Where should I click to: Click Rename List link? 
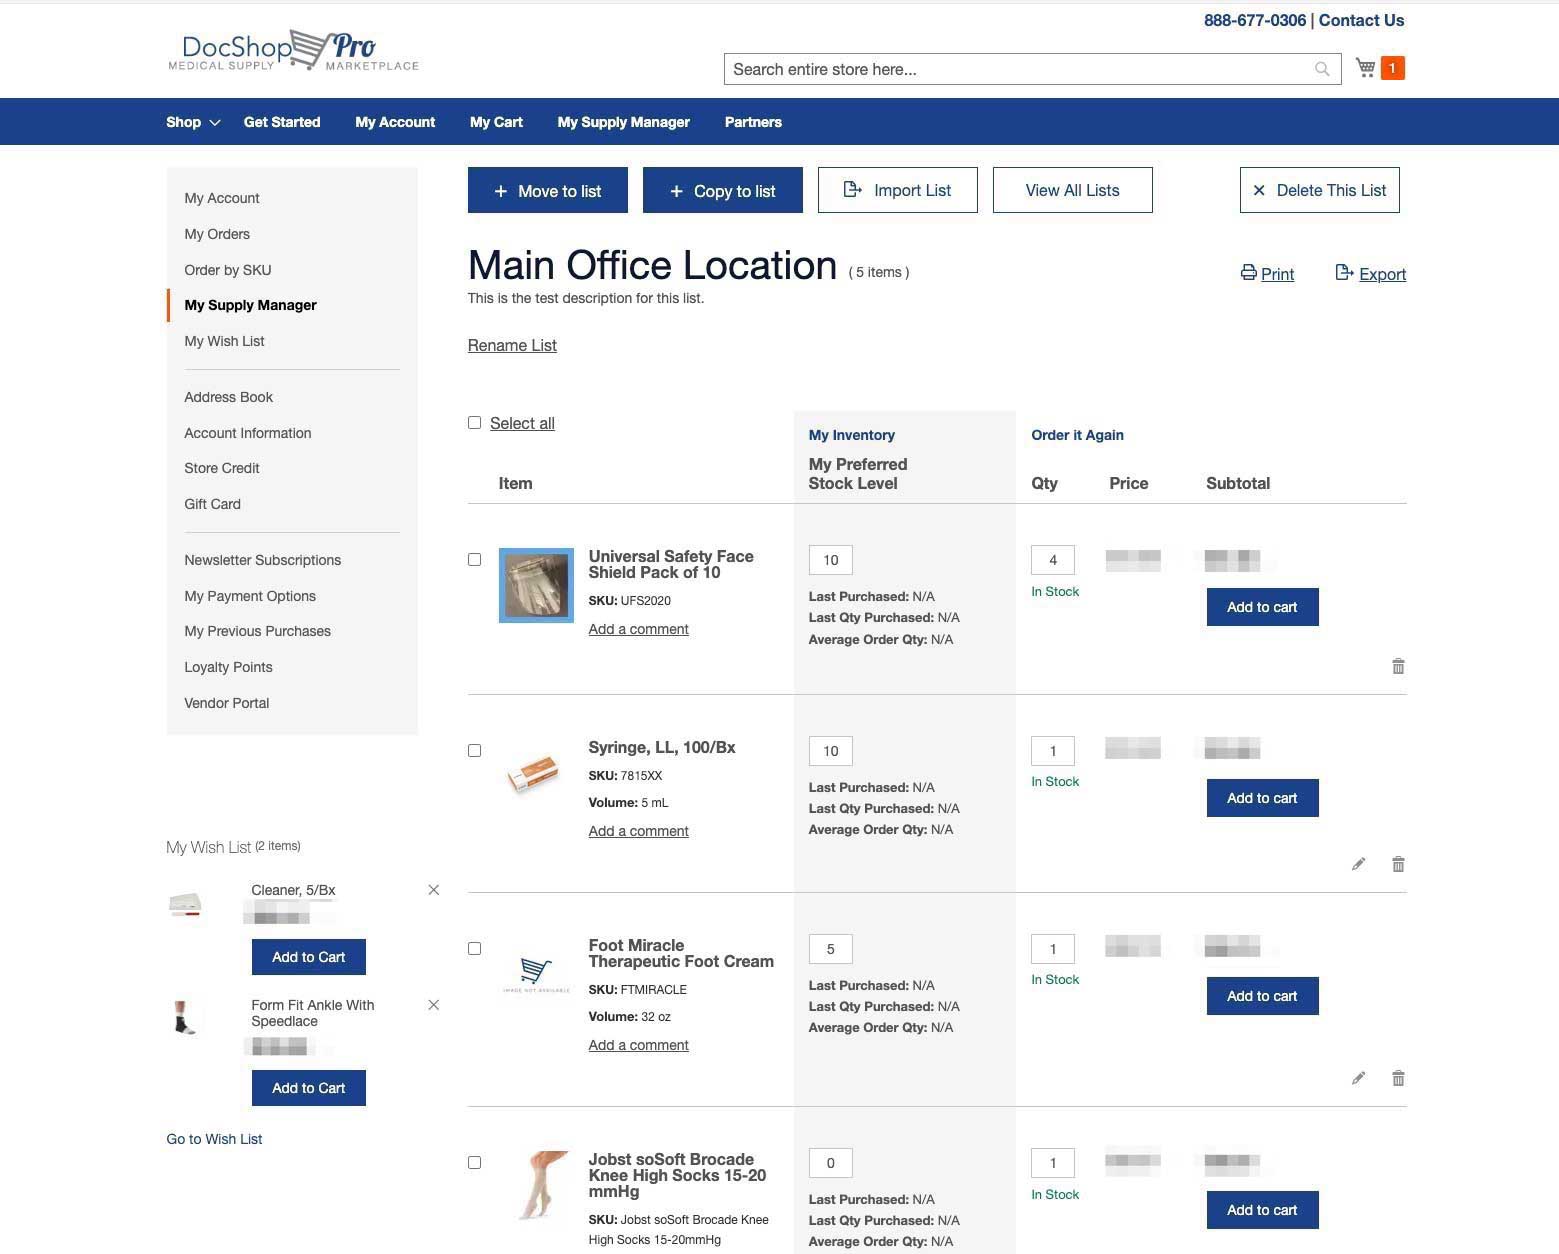click(x=512, y=345)
